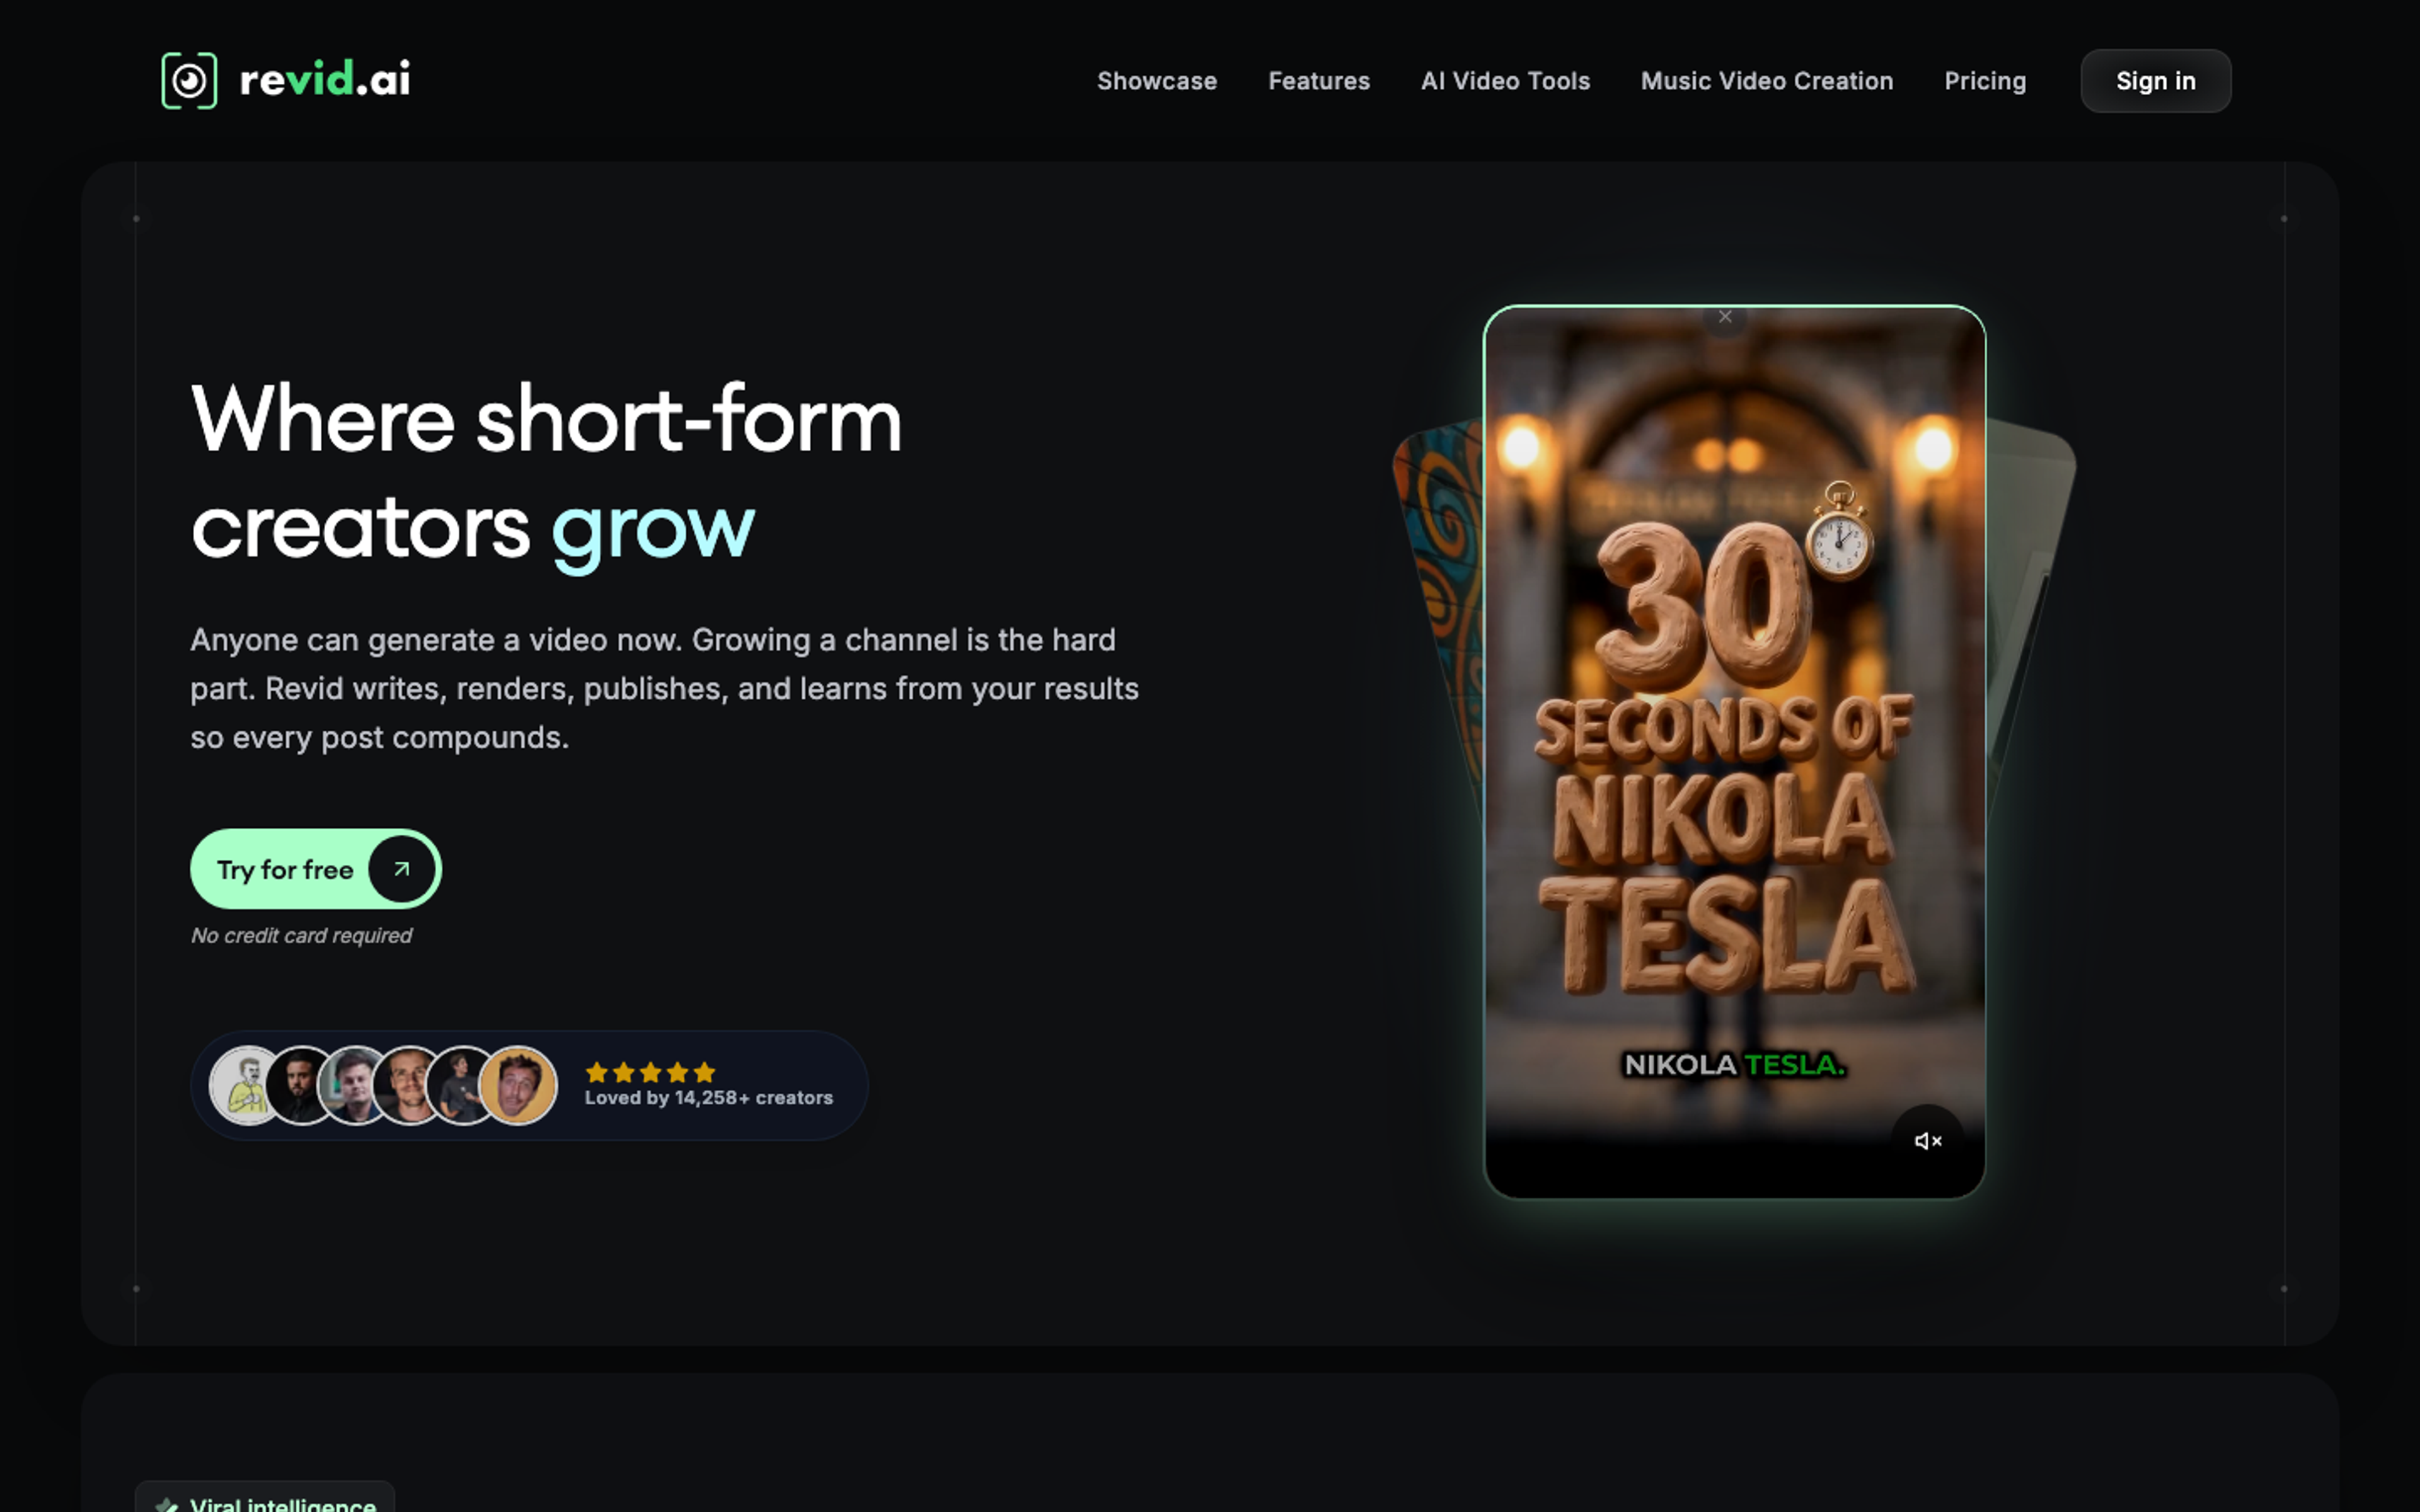
Task: Open the Features menu item
Action: click(x=1319, y=81)
